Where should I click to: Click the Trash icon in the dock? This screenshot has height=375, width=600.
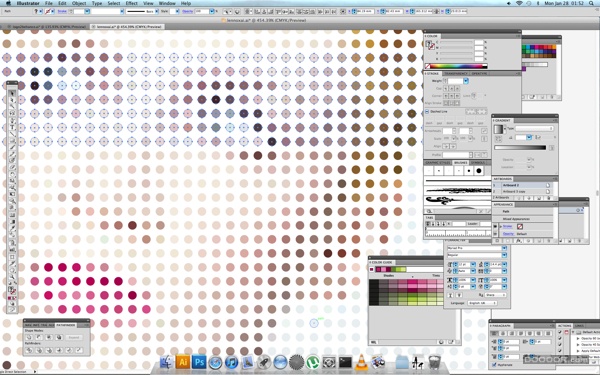(x=434, y=362)
